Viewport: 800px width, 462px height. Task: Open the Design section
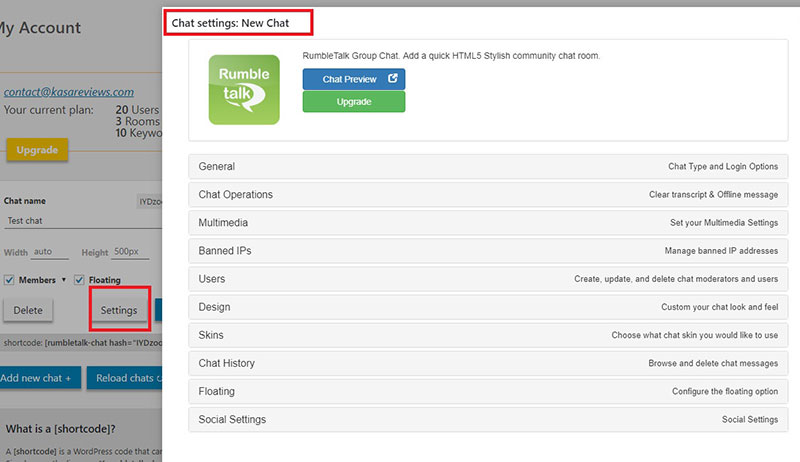pos(488,307)
